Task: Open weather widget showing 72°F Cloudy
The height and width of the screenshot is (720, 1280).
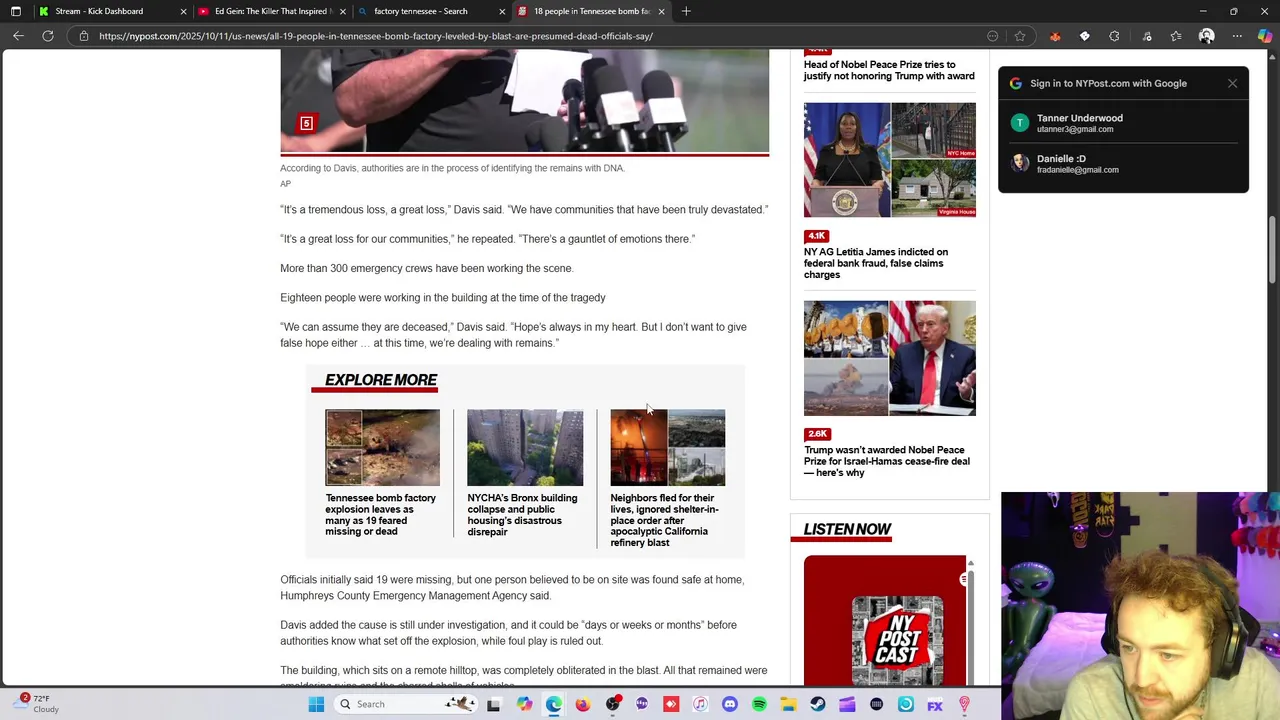Action: click(x=38, y=703)
